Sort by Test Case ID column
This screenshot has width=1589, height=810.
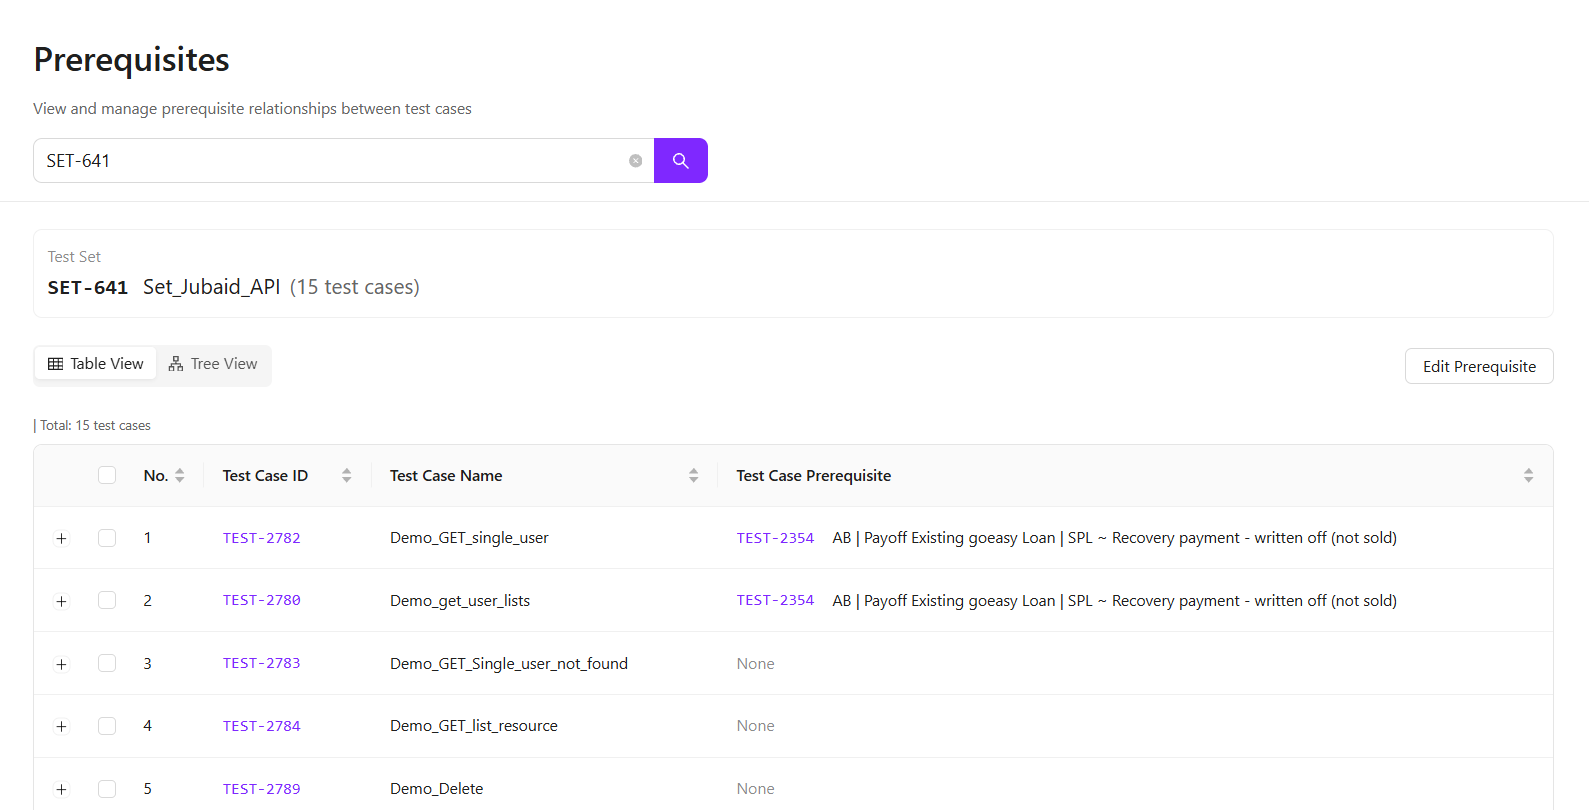(346, 476)
